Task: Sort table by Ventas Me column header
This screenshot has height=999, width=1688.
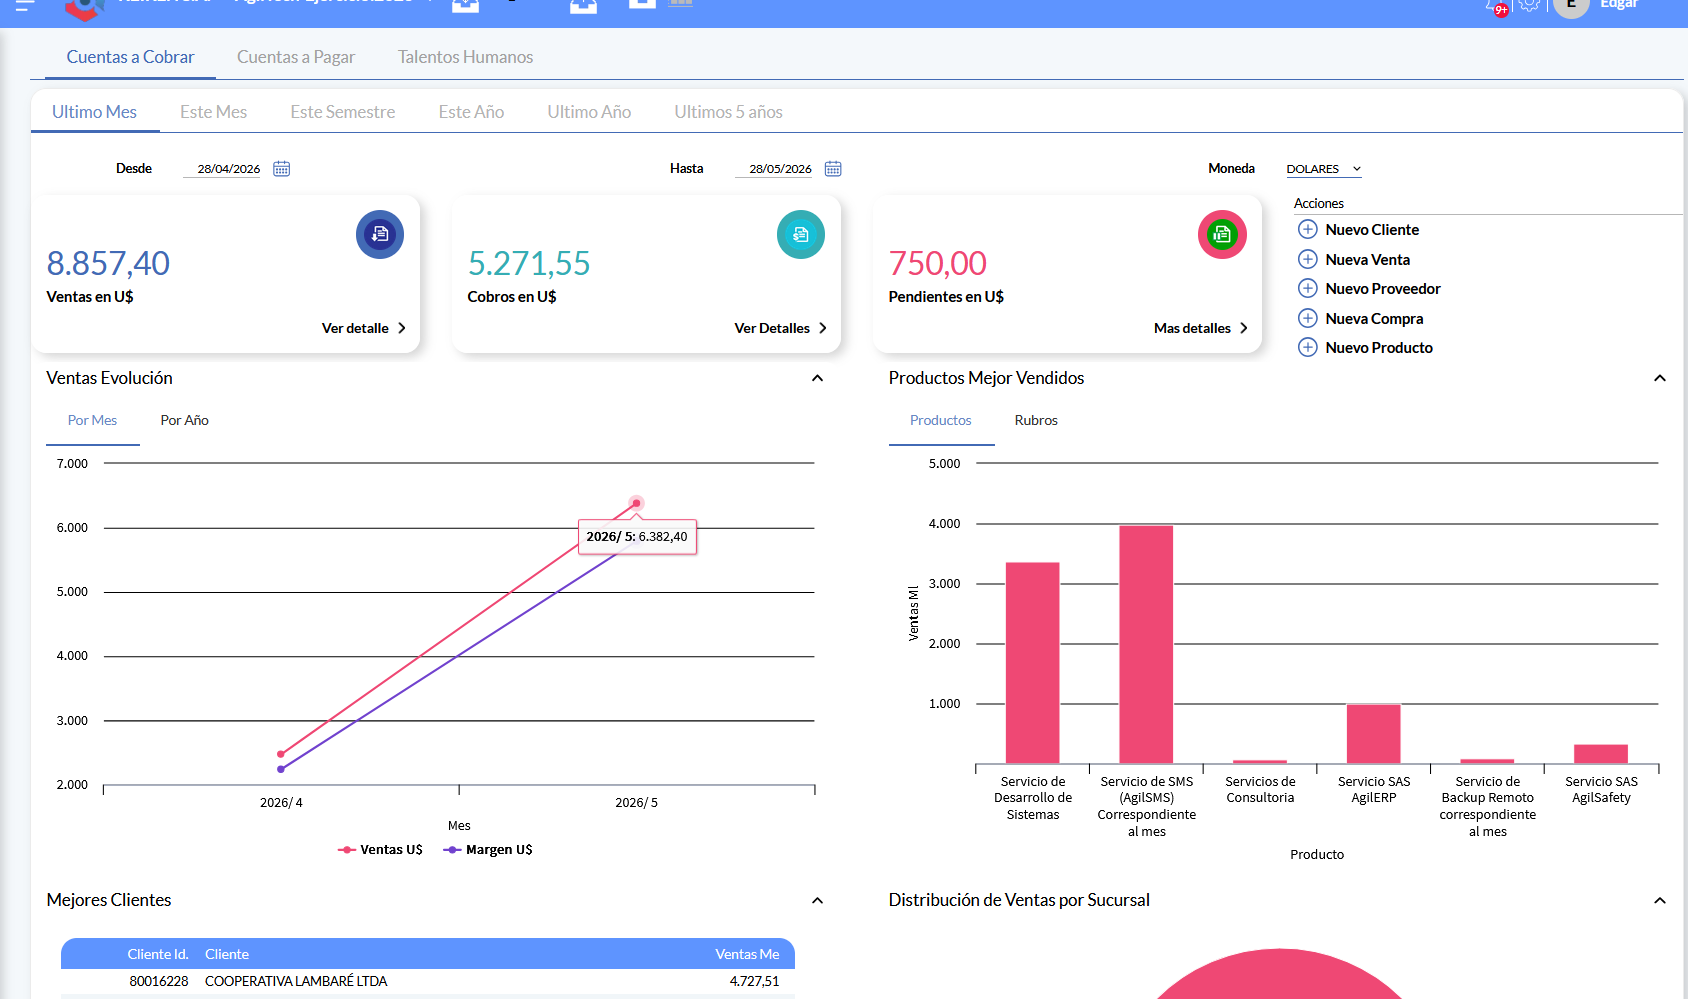Action: coord(747,954)
